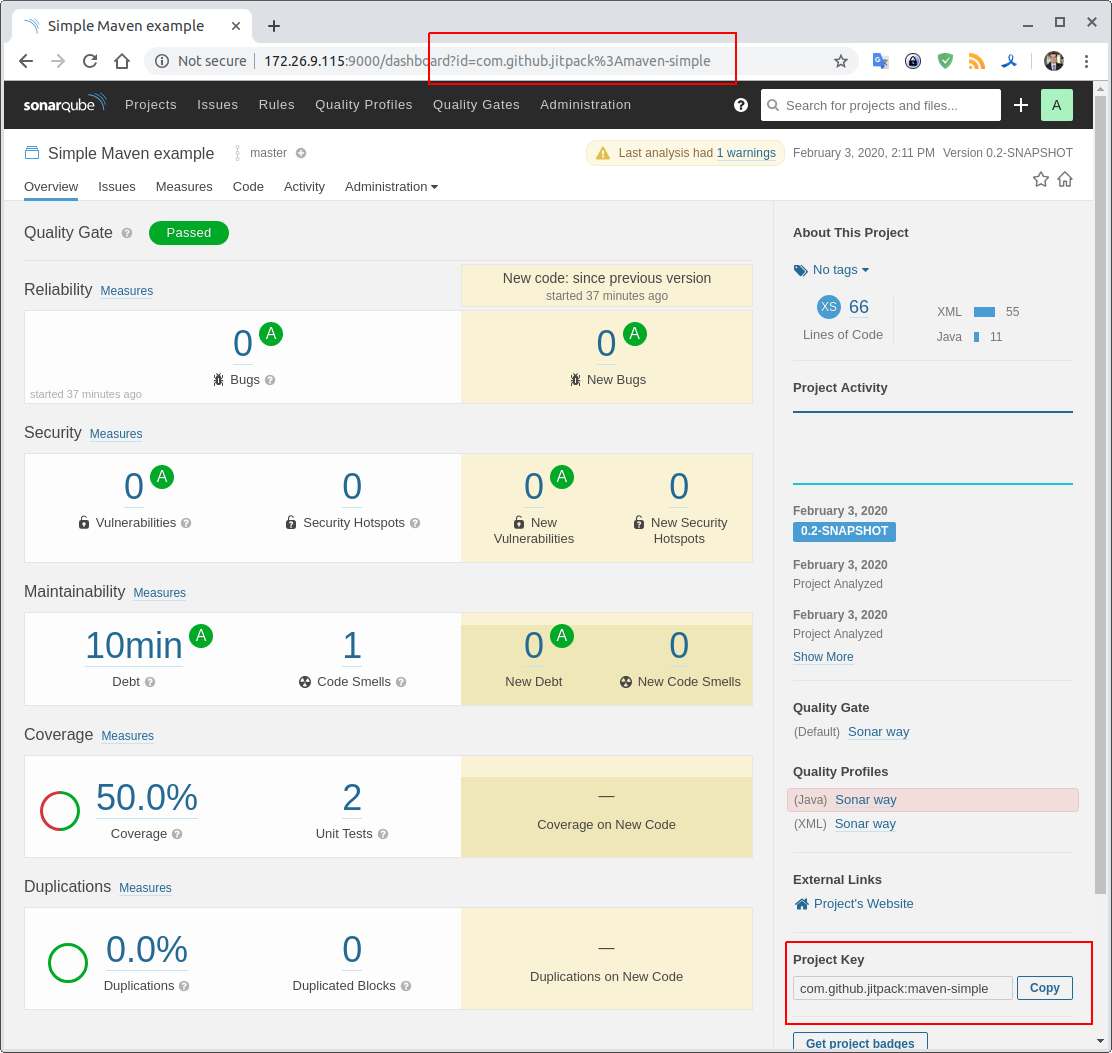
Task: Click the warning icon on the analysis warning banner
Action: [602, 153]
